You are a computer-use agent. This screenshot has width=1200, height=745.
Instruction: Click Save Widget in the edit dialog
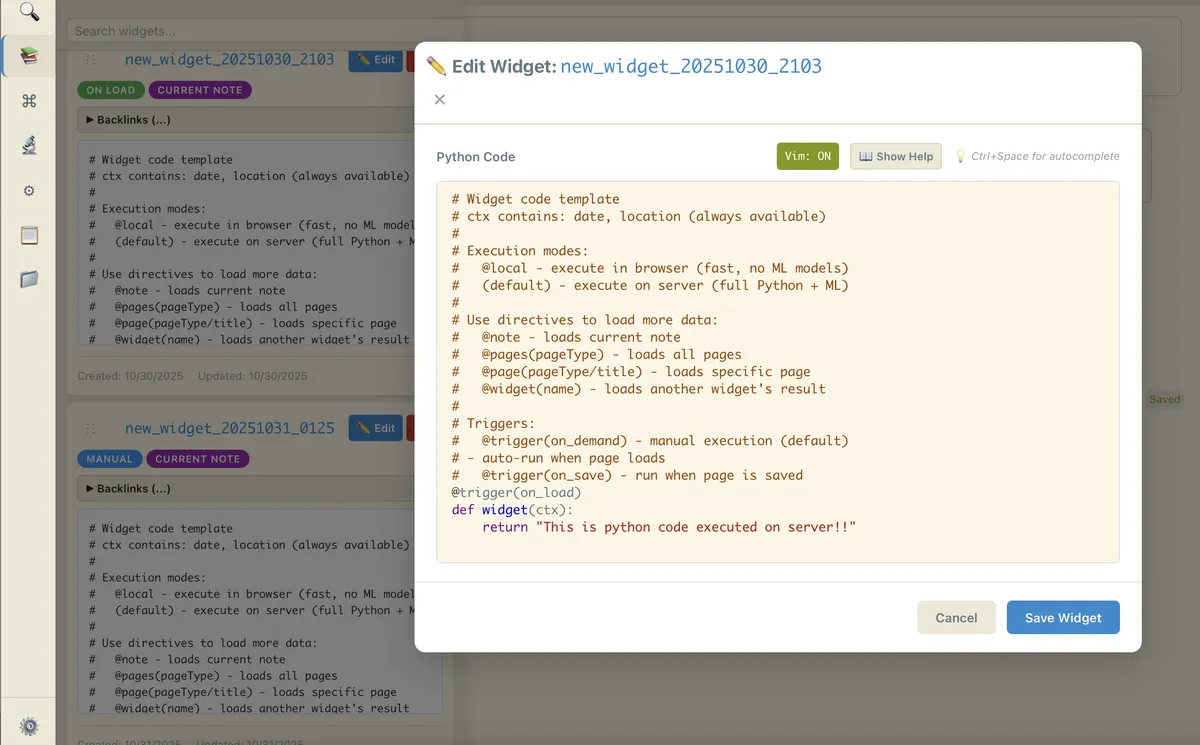[x=1063, y=617]
